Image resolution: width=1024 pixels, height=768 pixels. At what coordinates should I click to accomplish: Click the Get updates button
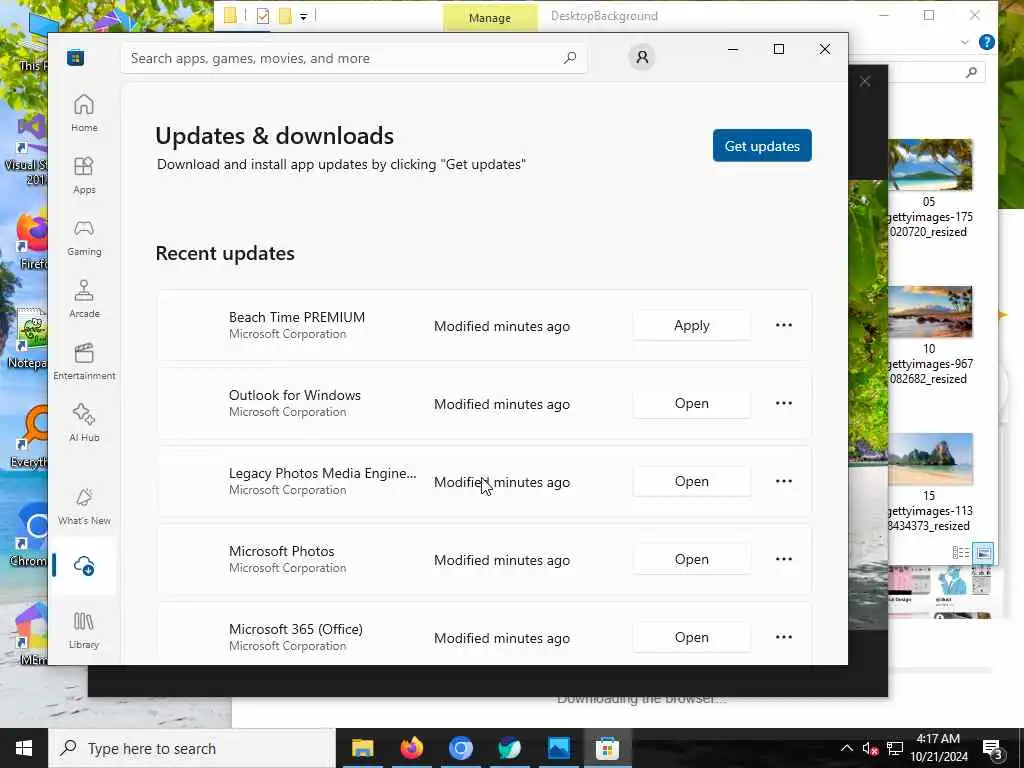click(x=762, y=146)
